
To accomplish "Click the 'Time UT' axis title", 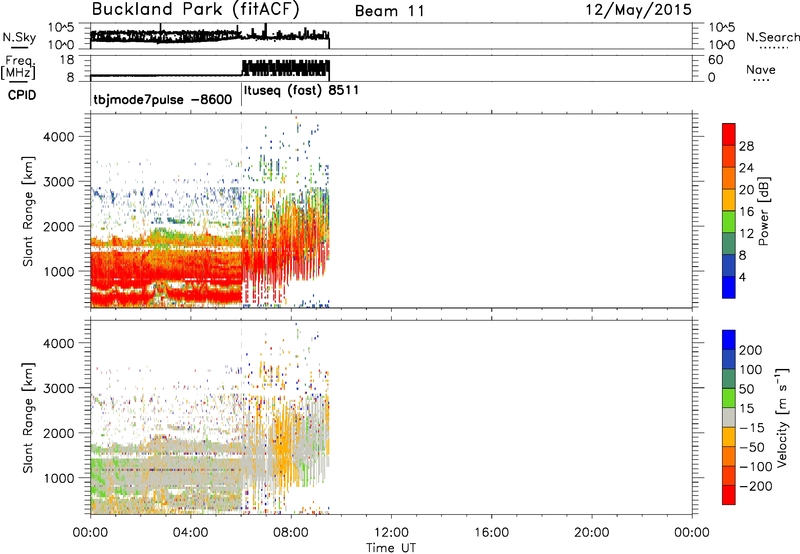I will [391, 548].
